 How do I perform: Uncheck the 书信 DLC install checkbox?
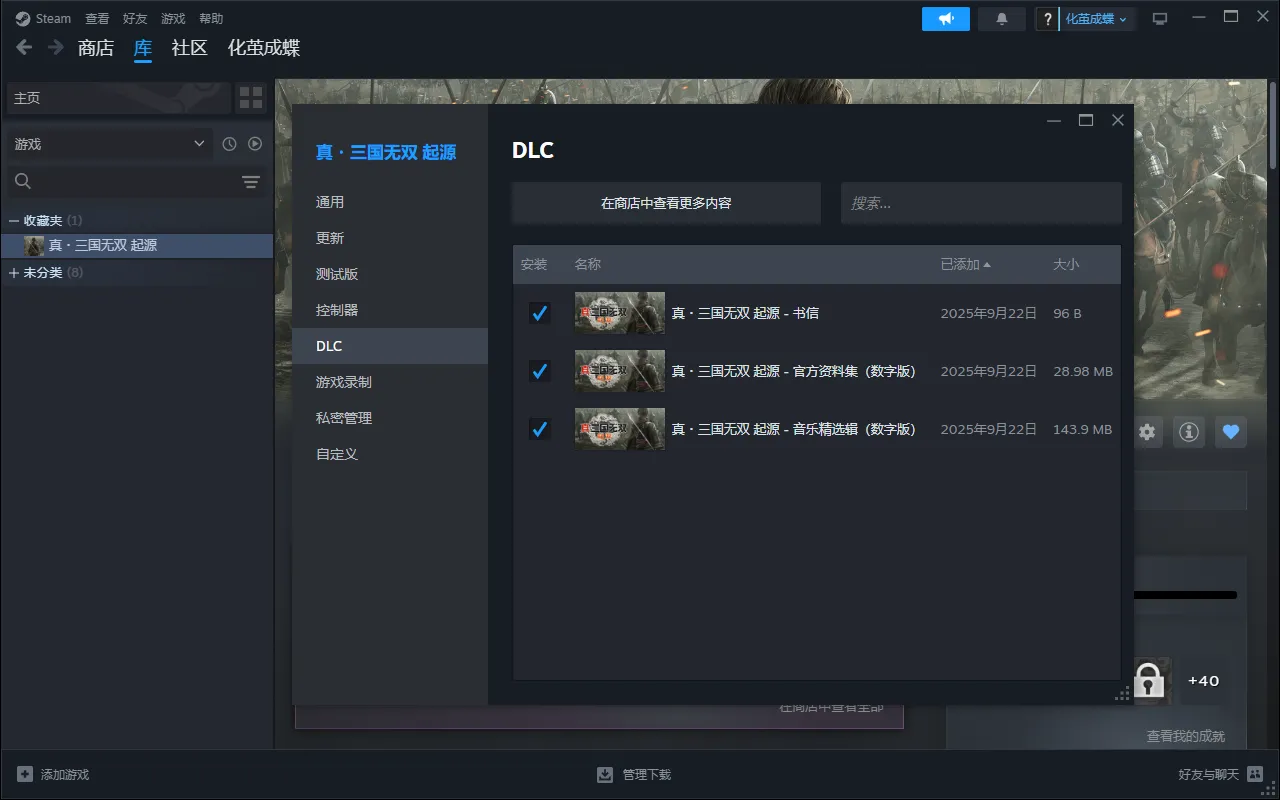(x=539, y=313)
